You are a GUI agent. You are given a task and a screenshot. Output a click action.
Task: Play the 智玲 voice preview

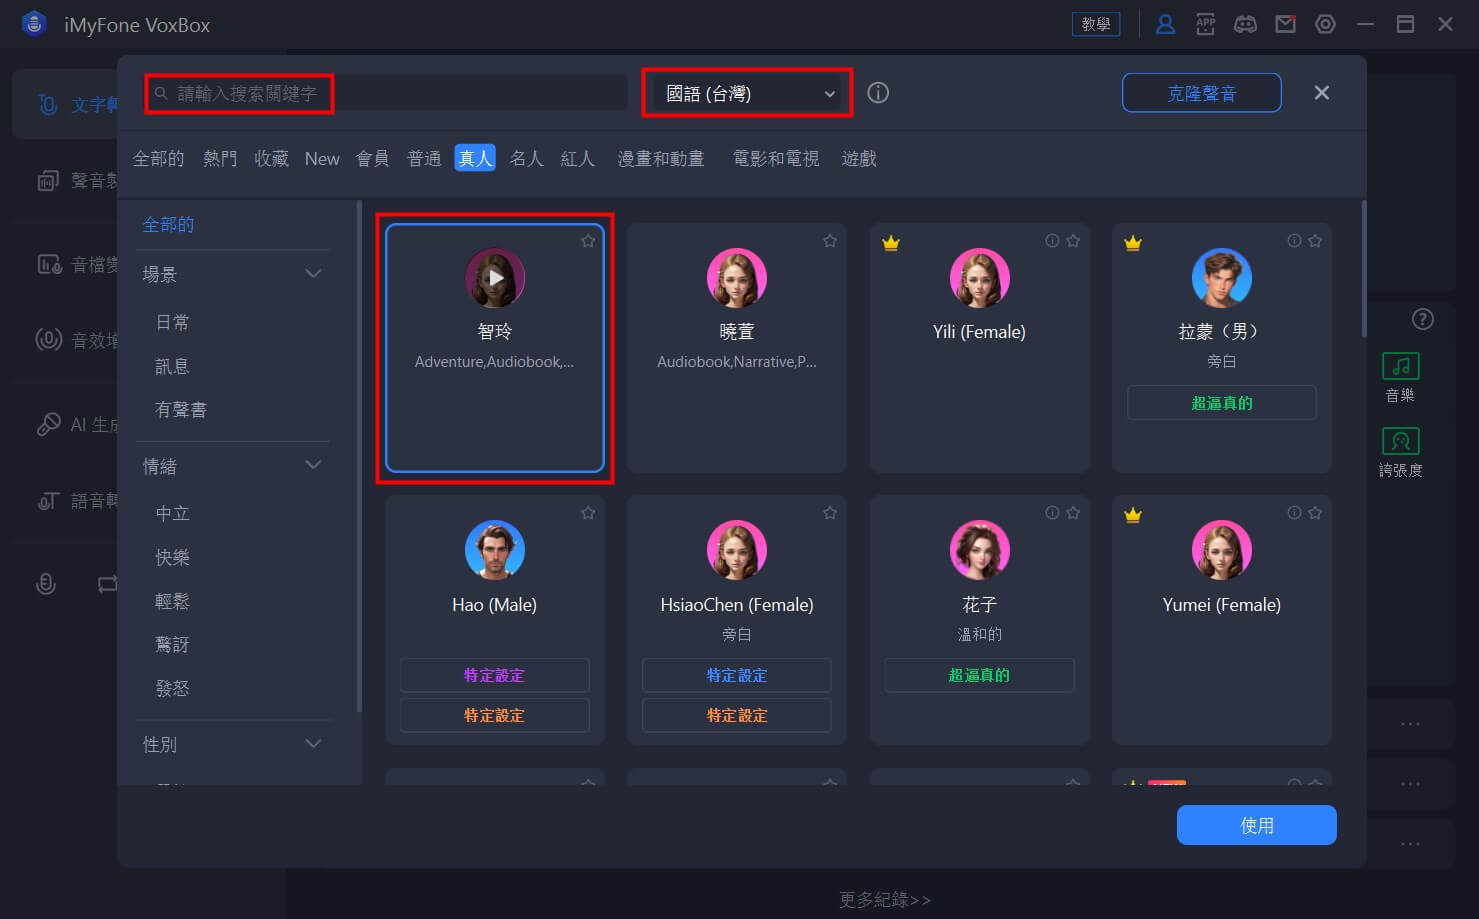point(495,278)
